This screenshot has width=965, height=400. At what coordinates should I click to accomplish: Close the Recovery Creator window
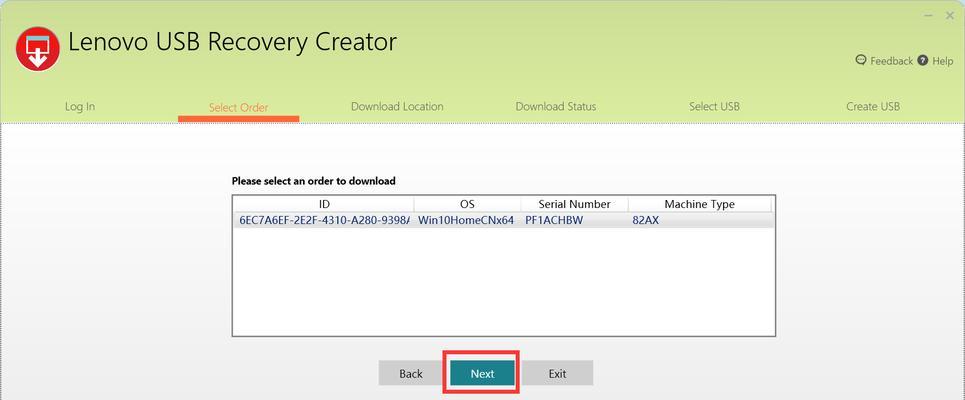pos(950,15)
